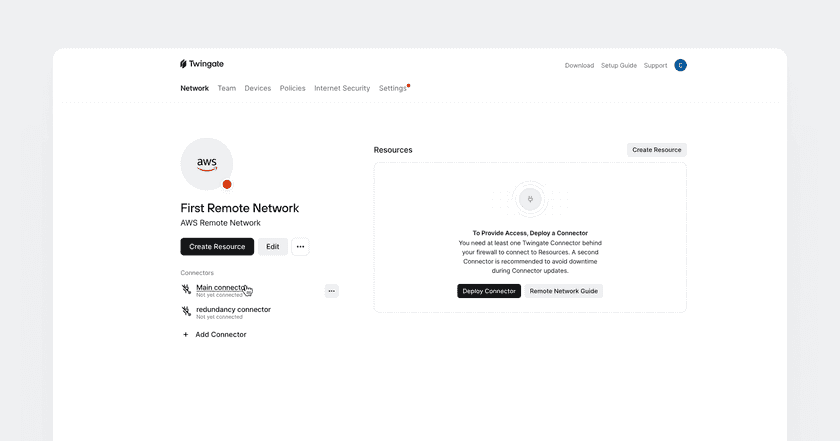Switch to the Network tab
The image size is (840, 441).
(x=194, y=88)
